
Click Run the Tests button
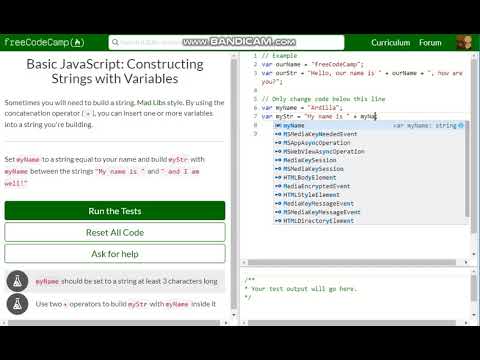(x=115, y=211)
